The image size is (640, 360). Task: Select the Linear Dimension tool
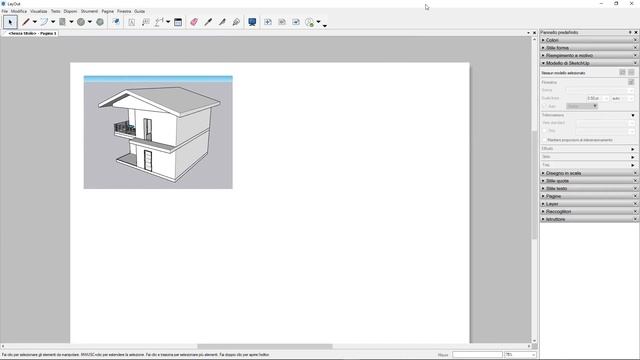(x=159, y=22)
